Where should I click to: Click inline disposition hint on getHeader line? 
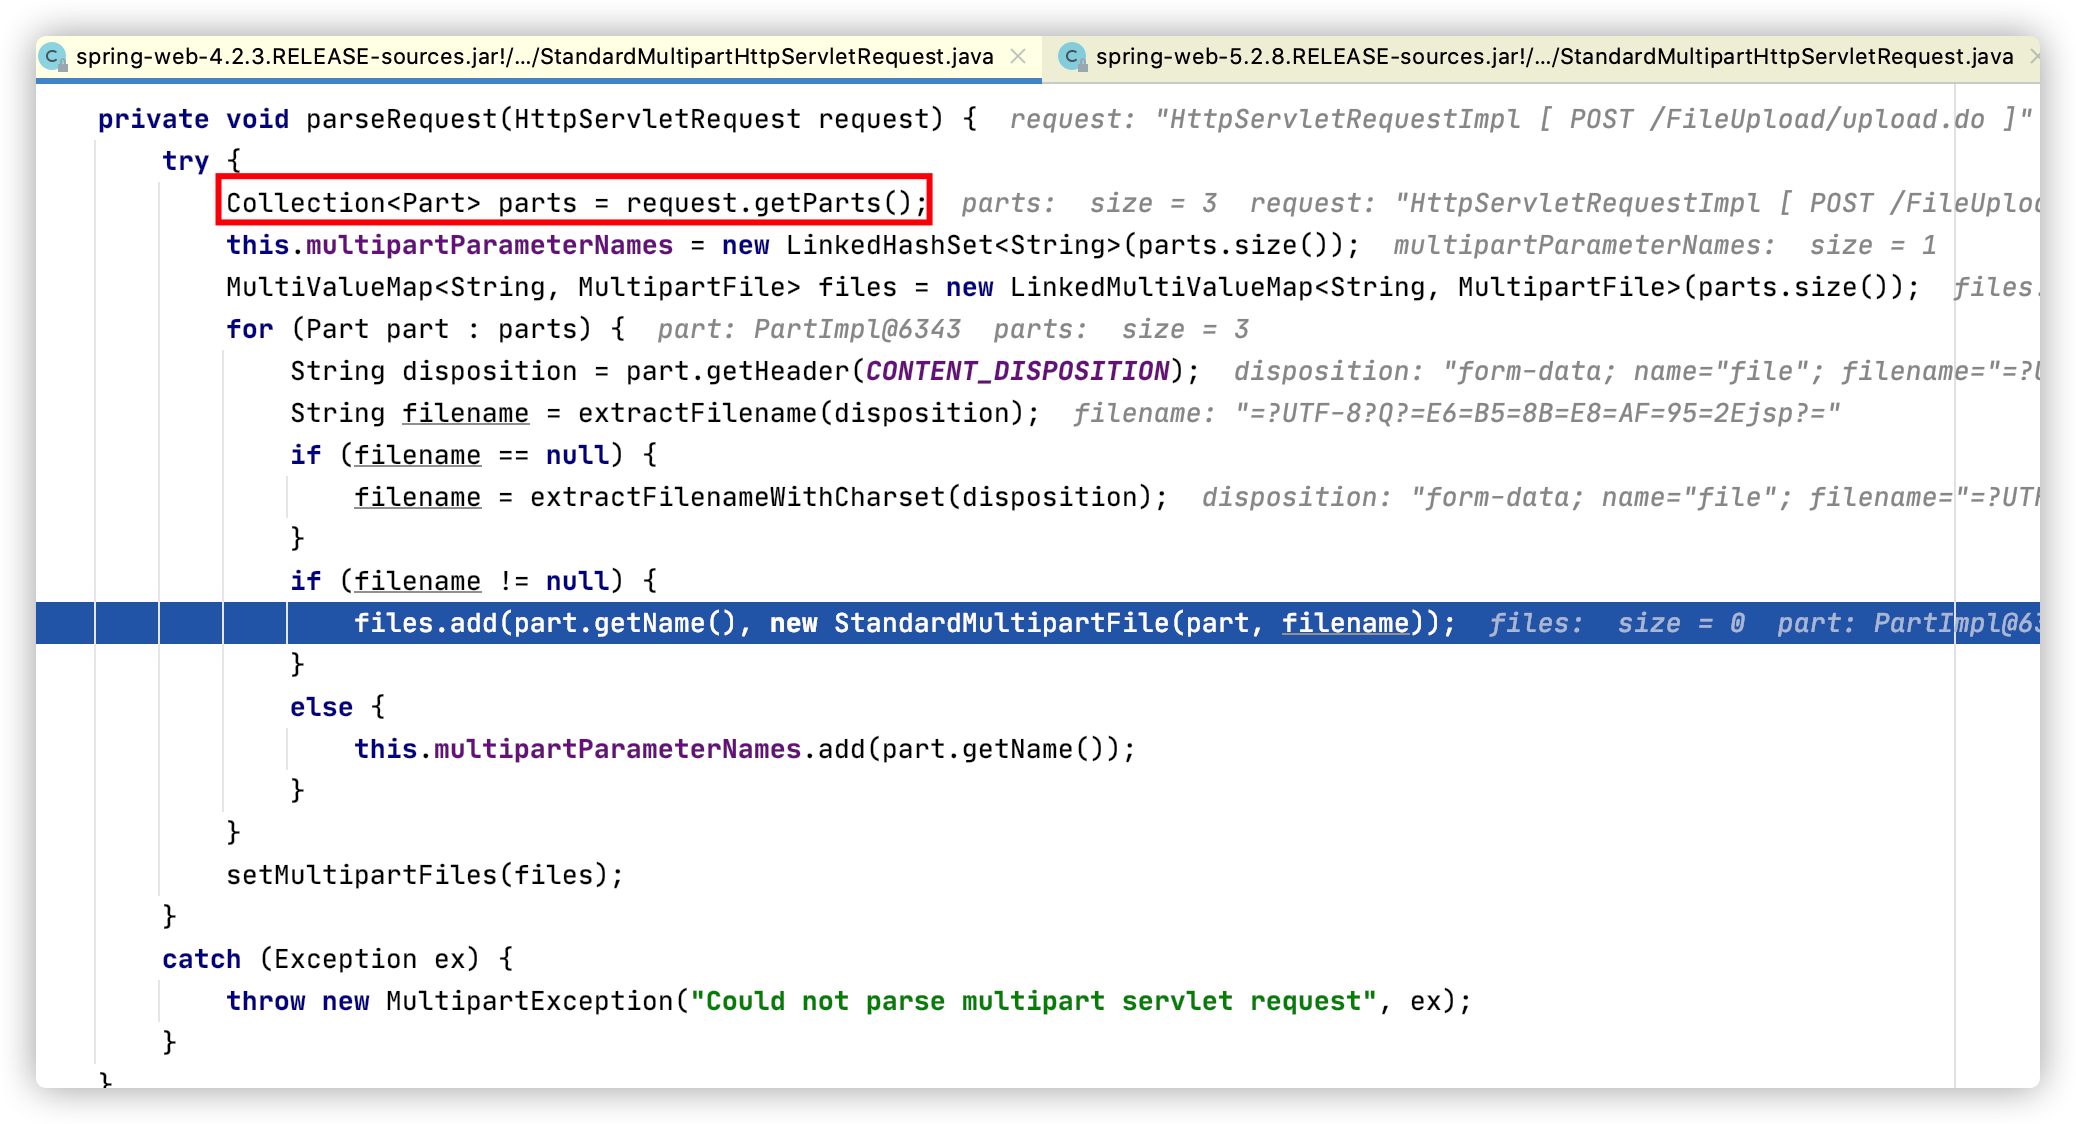coord(1636,371)
